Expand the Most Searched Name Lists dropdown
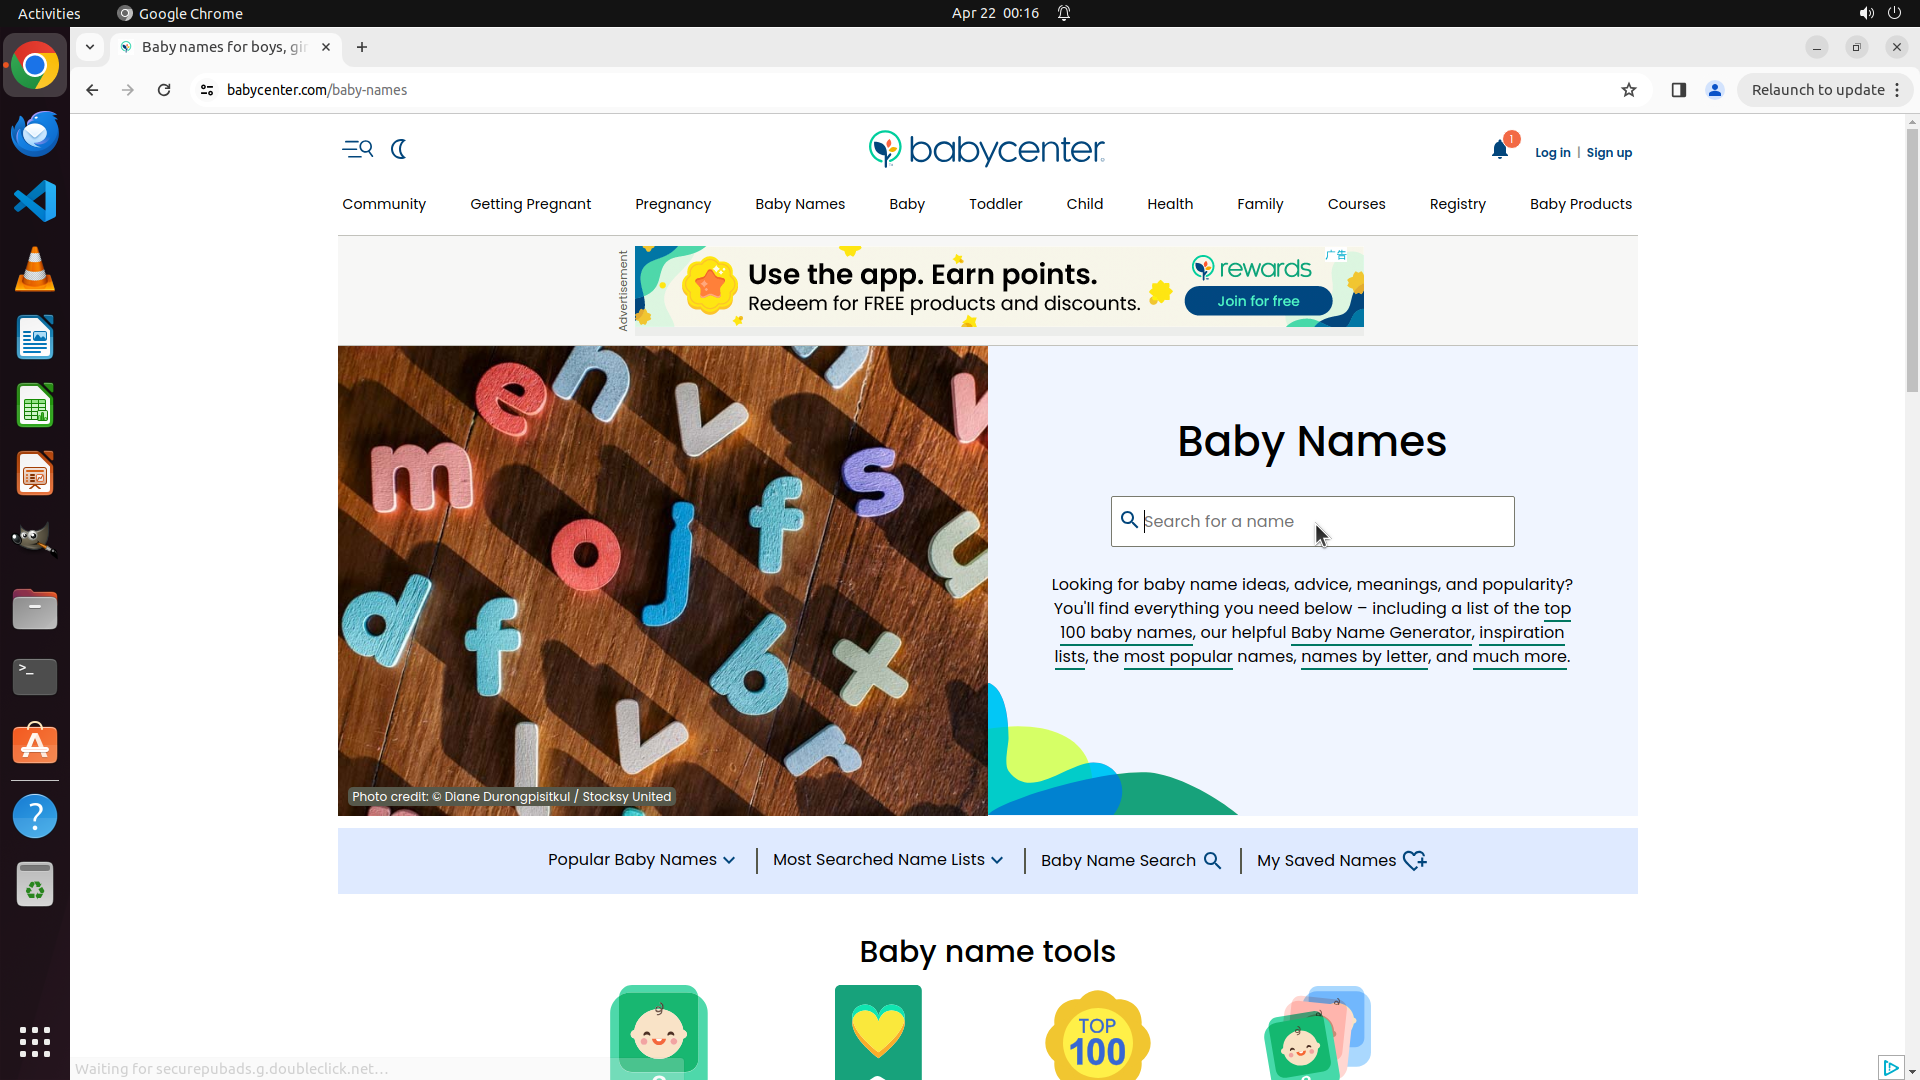Viewport: 1920px width, 1080px height. tap(887, 860)
